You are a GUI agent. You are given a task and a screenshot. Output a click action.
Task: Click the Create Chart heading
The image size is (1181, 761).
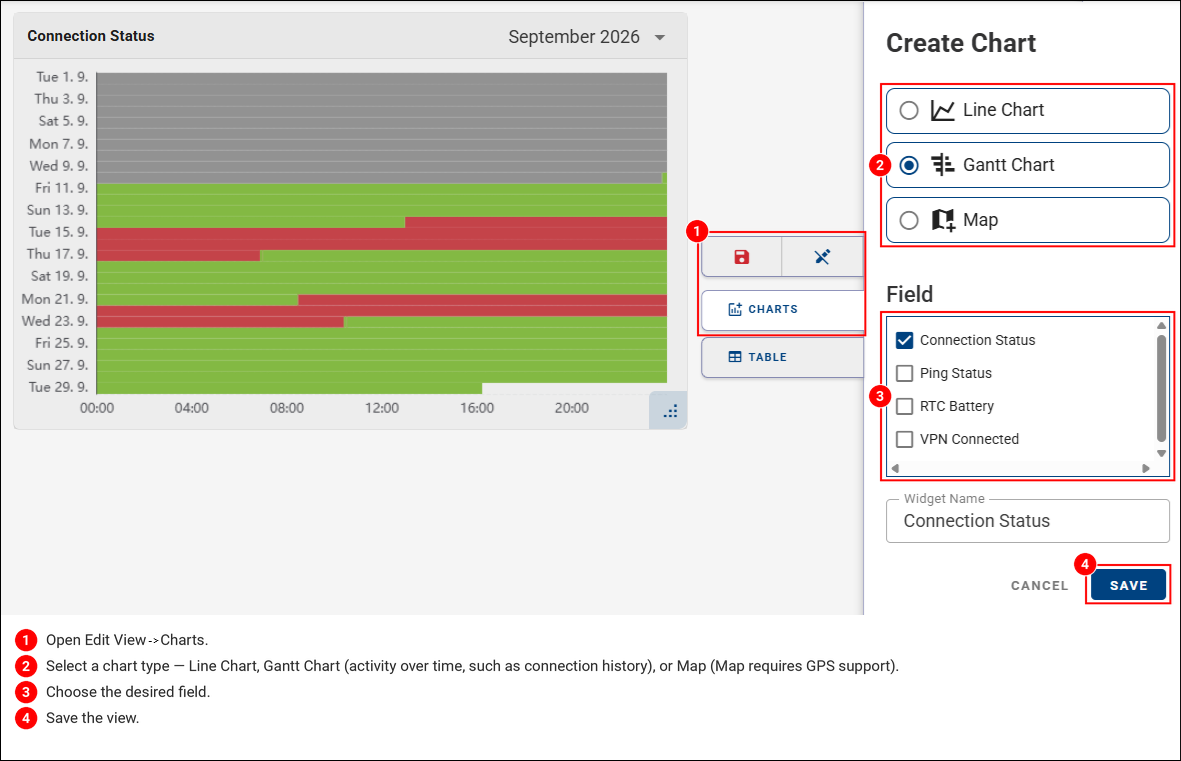pyautogui.click(x=961, y=44)
